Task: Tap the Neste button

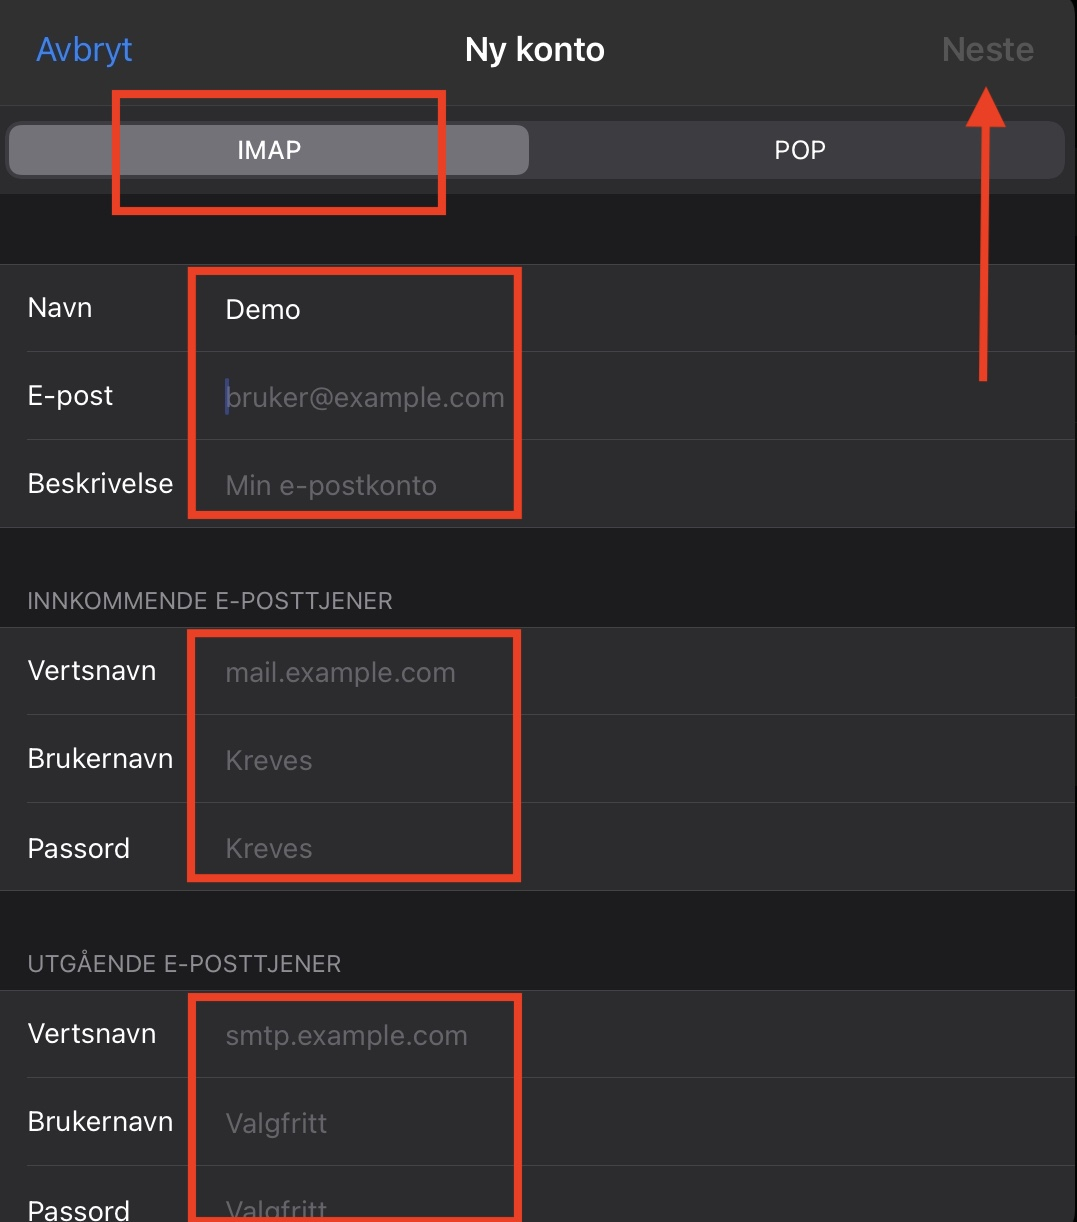Action: point(988,49)
